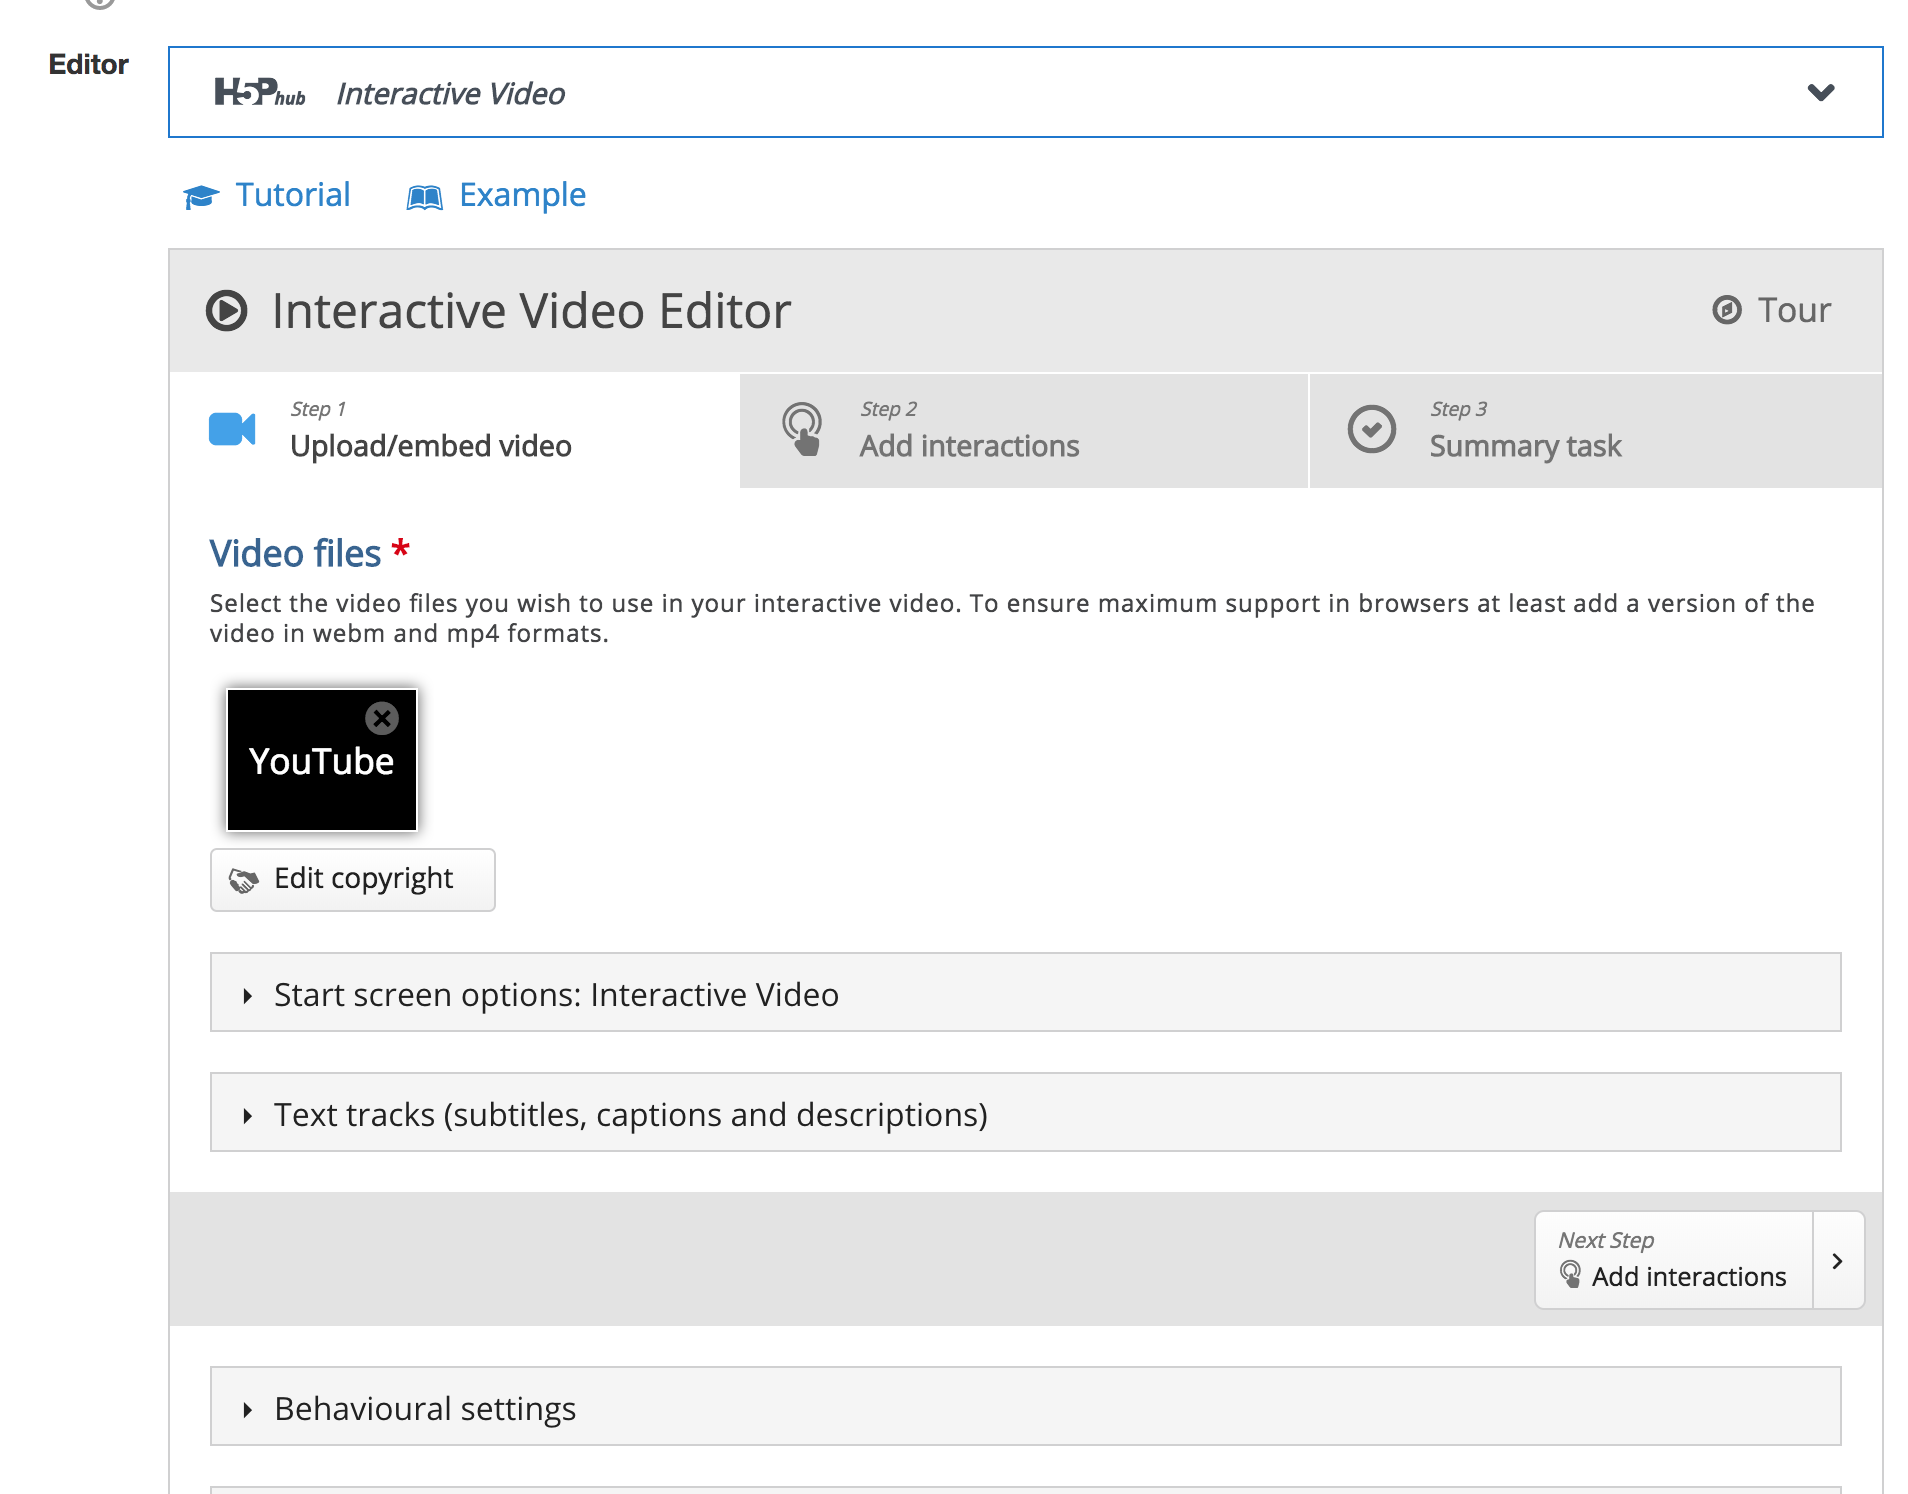Screen dimensions: 1908x1494
Task: Click the compass icon next to Tour
Action: point(1726,310)
